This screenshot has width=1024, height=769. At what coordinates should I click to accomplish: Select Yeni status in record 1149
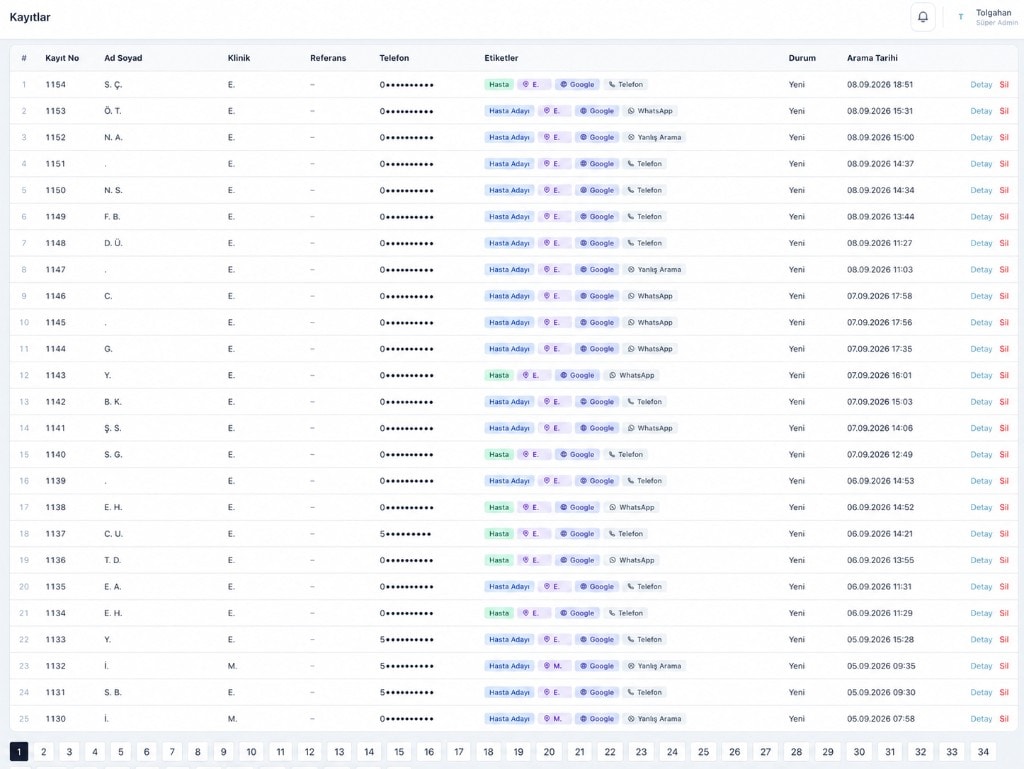click(797, 217)
